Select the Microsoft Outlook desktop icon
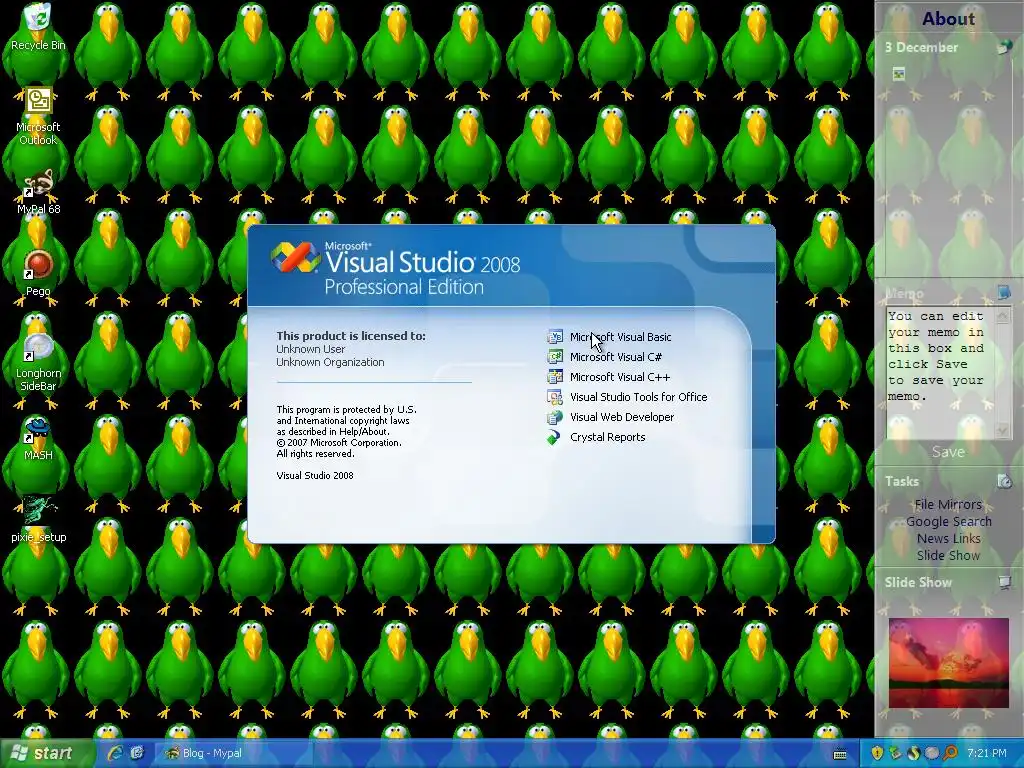Image resolution: width=1024 pixels, height=768 pixels. click(x=38, y=116)
